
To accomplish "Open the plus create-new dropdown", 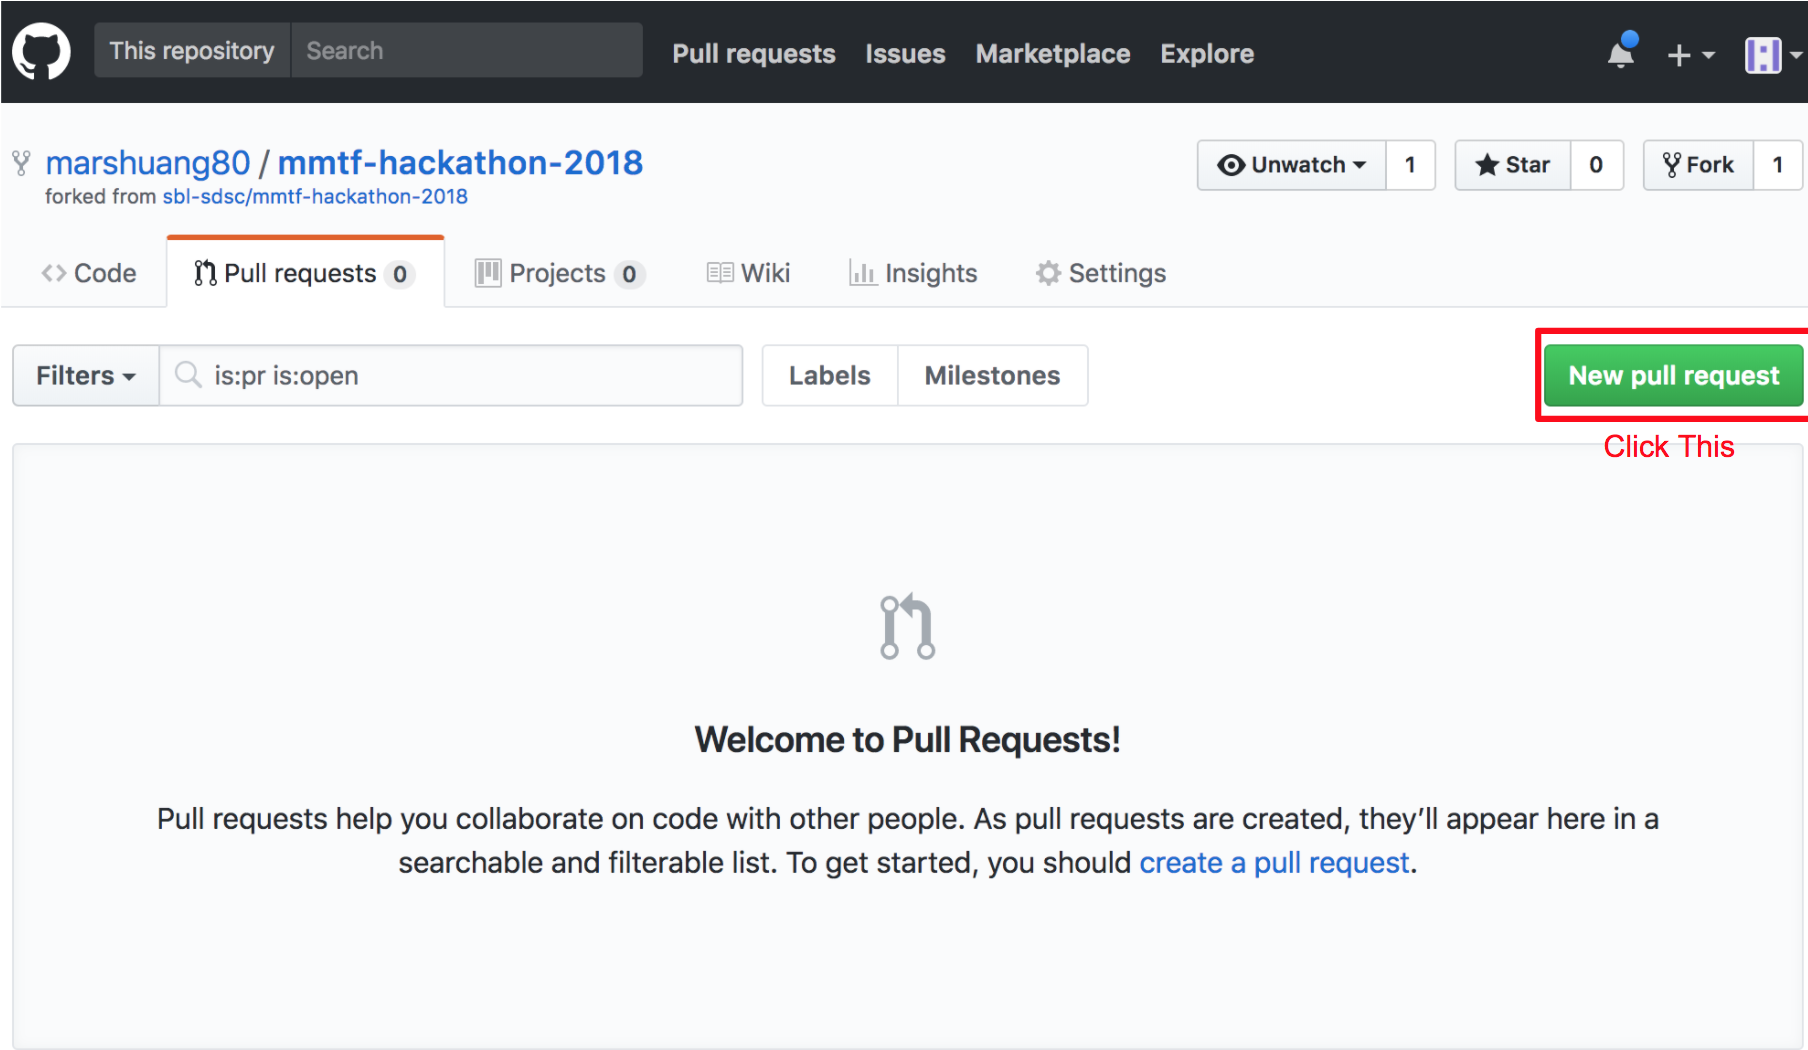I will (1690, 55).
